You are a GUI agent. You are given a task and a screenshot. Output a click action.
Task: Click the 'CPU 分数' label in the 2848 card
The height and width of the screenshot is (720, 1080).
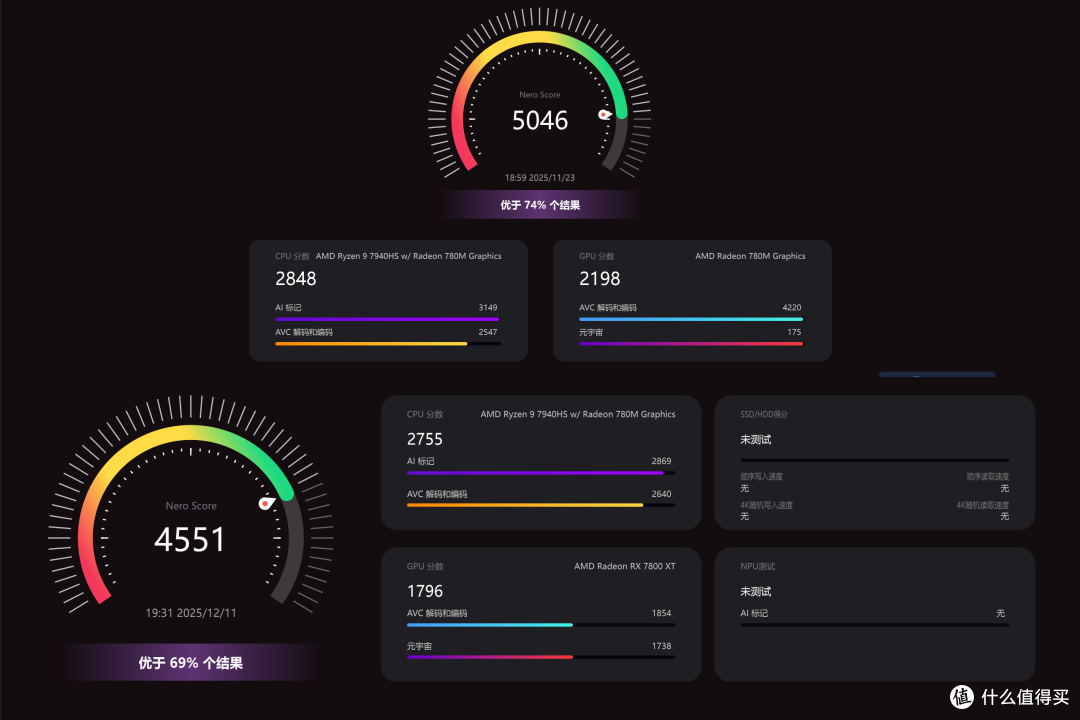pyautogui.click(x=292, y=256)
